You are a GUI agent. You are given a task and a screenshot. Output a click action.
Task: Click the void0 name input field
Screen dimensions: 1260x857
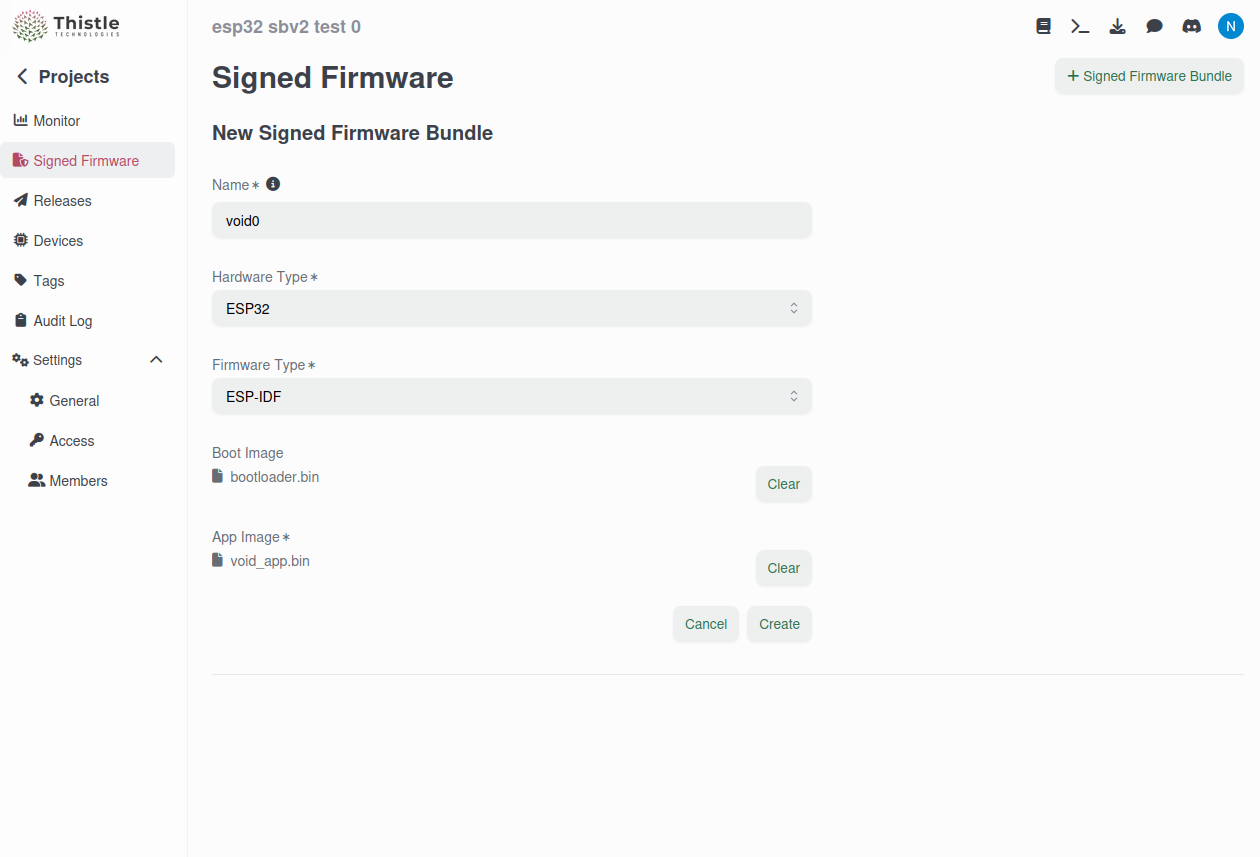click(511, 220)
